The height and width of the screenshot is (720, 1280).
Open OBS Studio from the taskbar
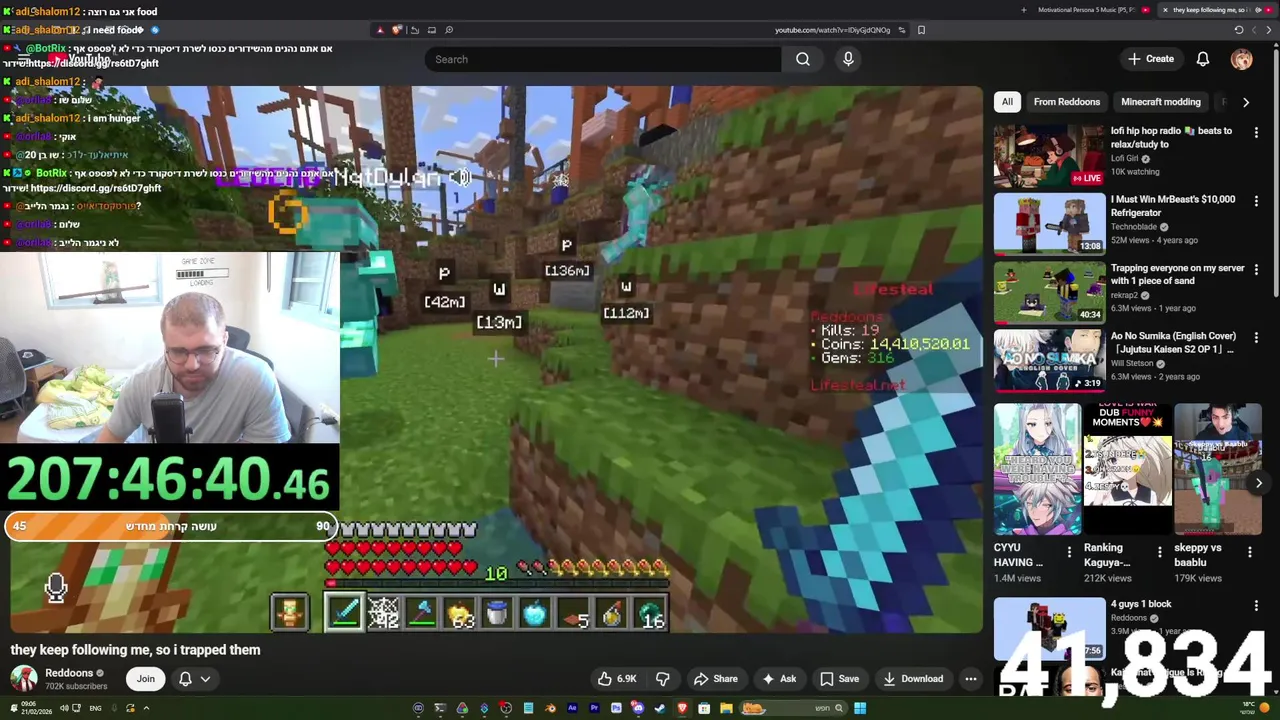506,708
